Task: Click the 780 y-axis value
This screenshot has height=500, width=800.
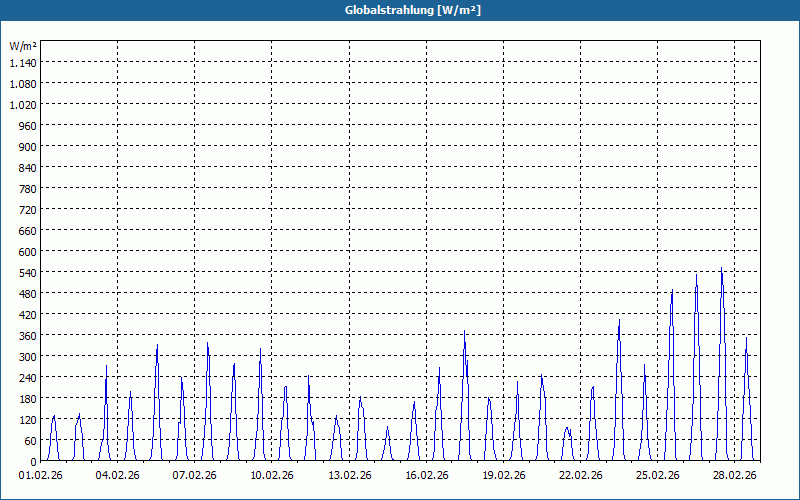Action: 28,189
